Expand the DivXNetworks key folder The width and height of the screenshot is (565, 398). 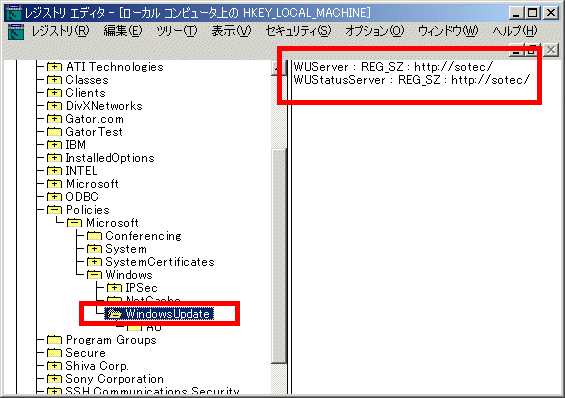[x=54, y=106]
